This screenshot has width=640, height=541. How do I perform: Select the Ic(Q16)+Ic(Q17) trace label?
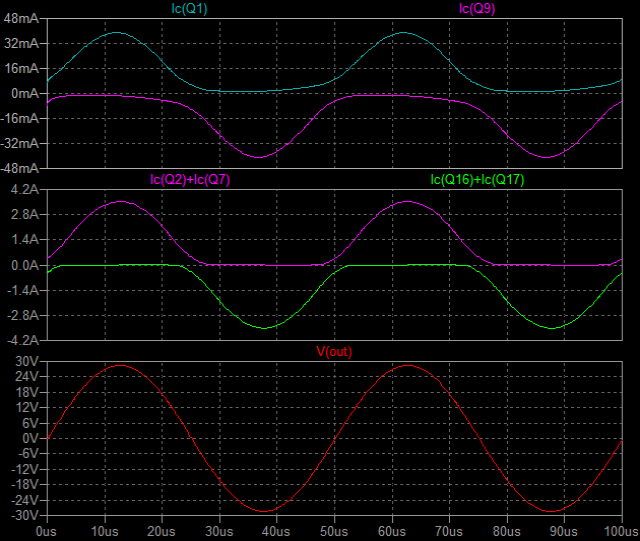pos(478,180)
